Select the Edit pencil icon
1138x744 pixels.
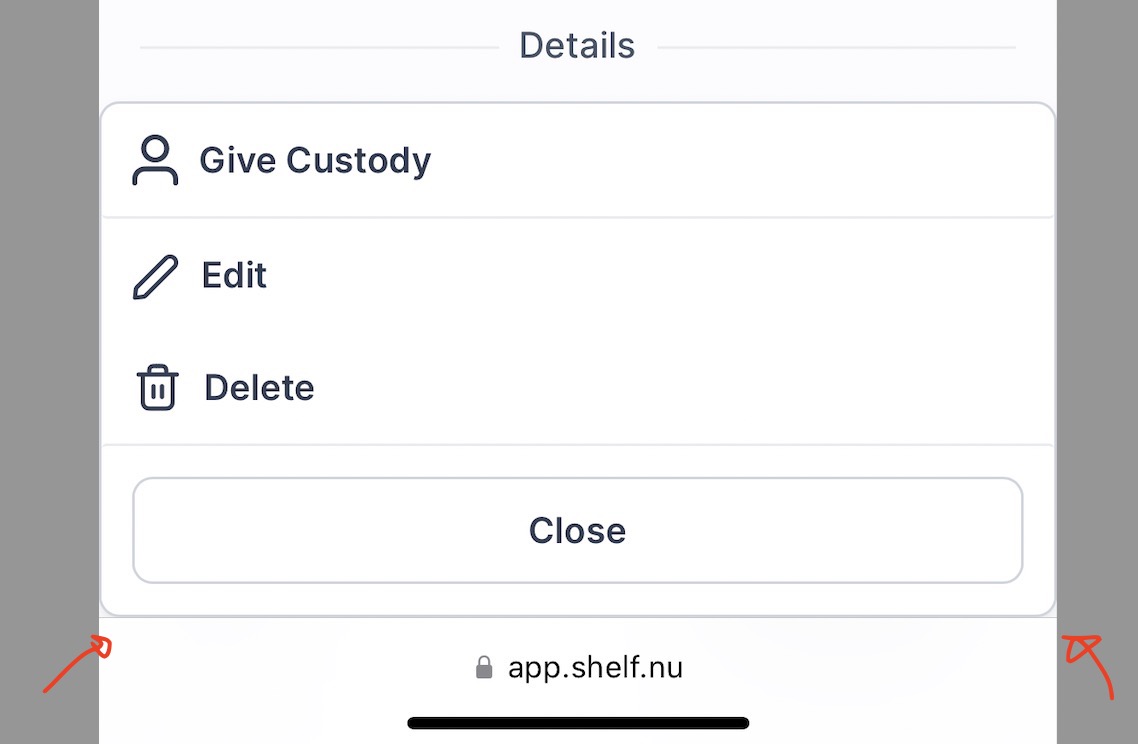155,275
